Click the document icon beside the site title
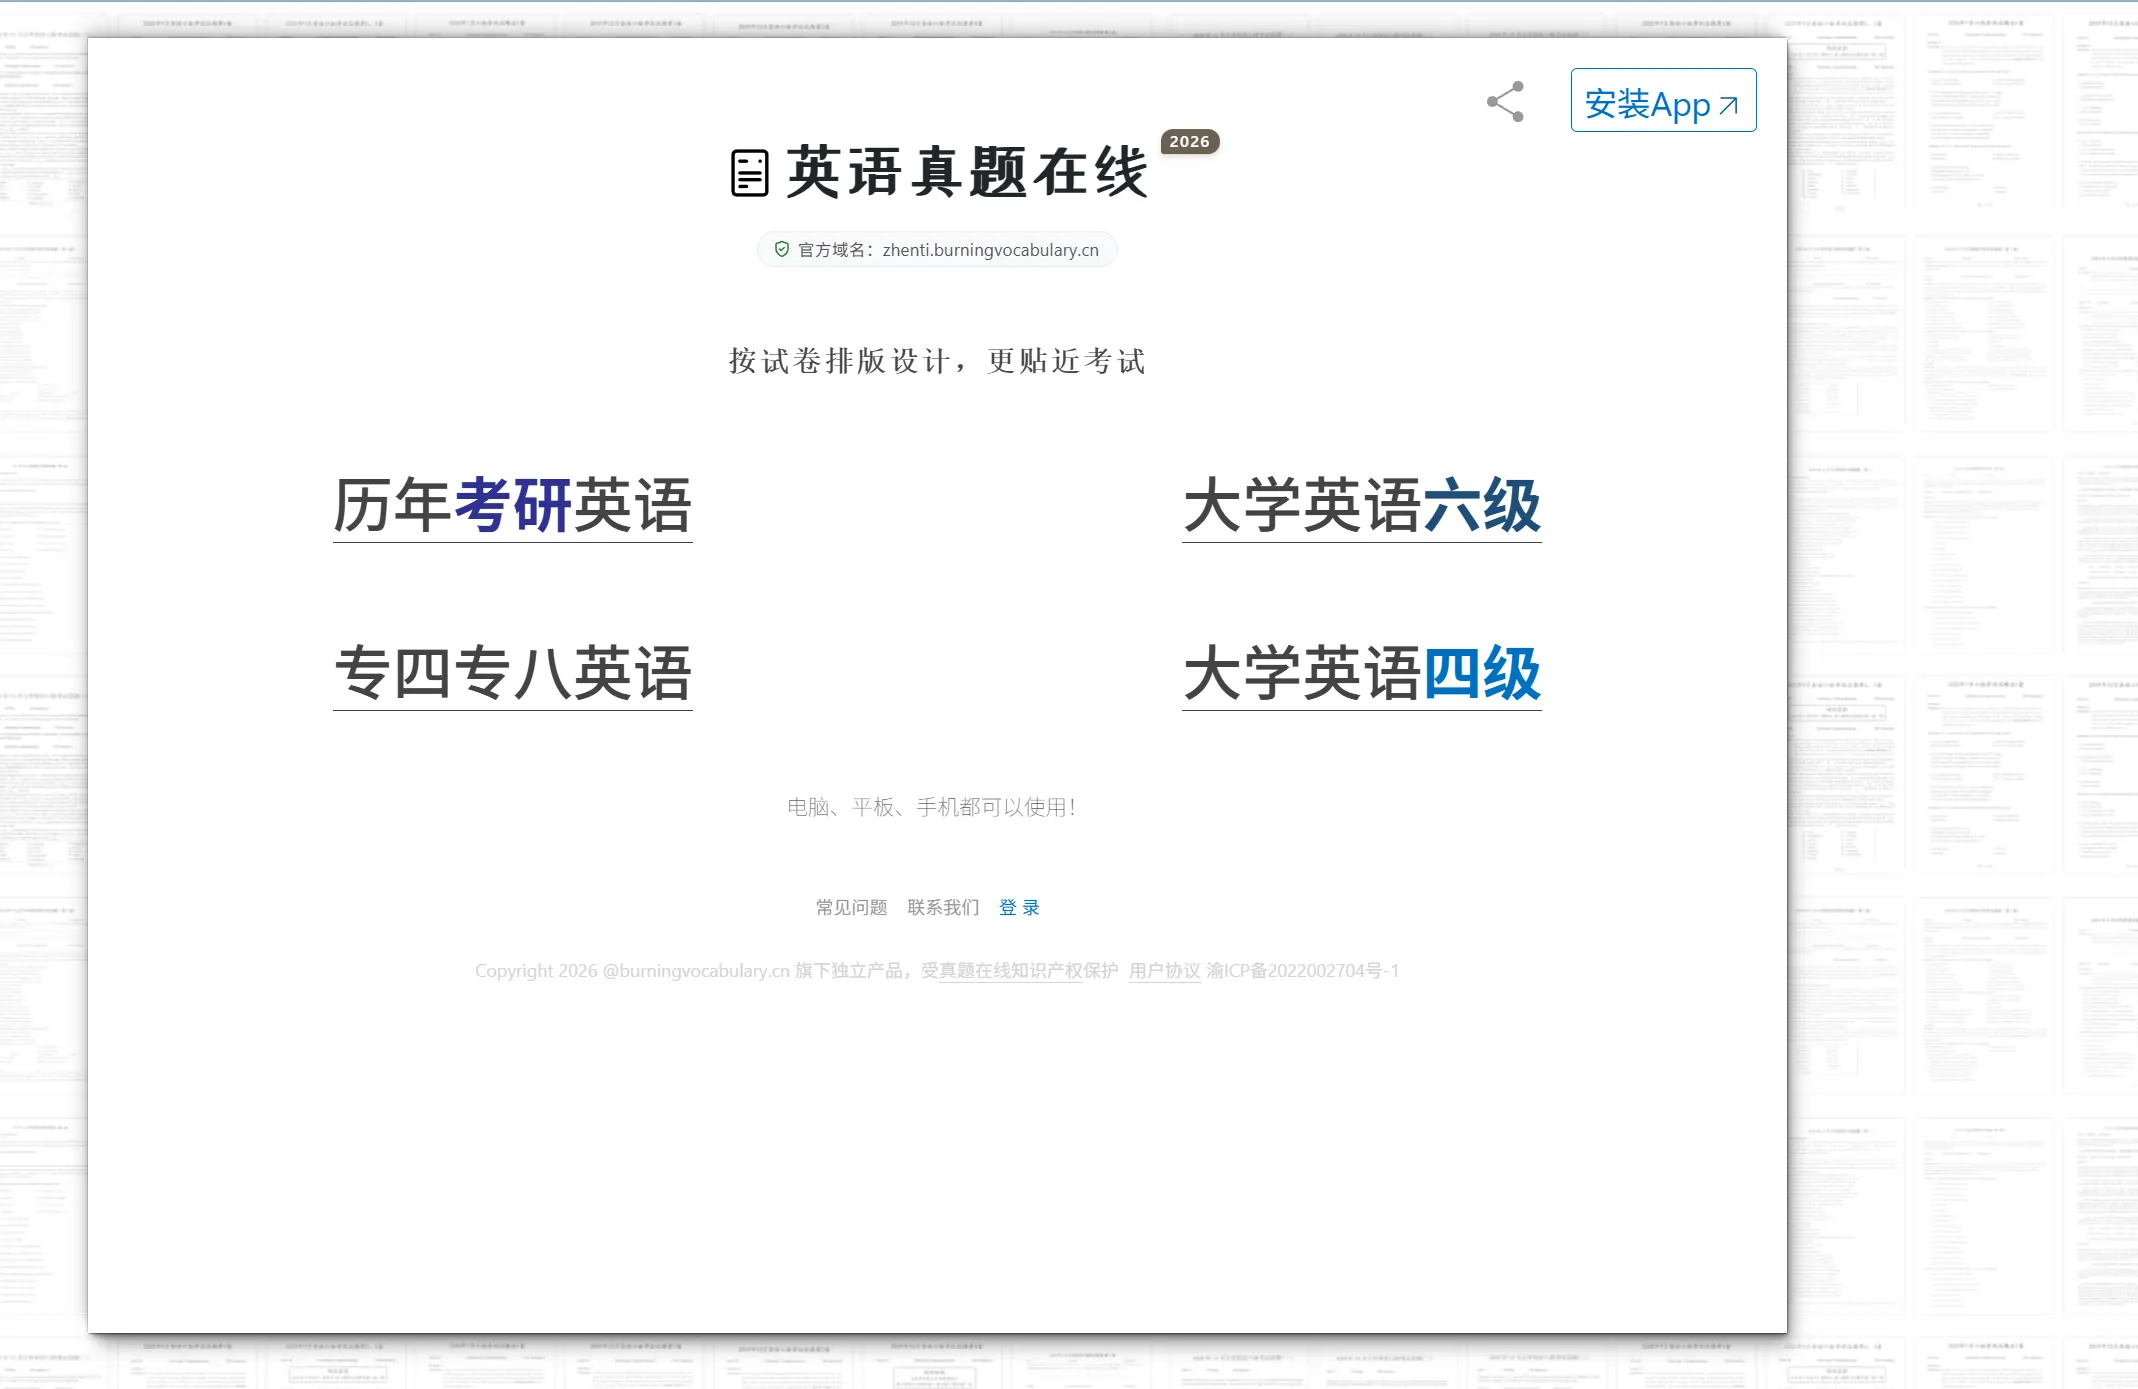2138x1389 pixels. tap(747, 172)
